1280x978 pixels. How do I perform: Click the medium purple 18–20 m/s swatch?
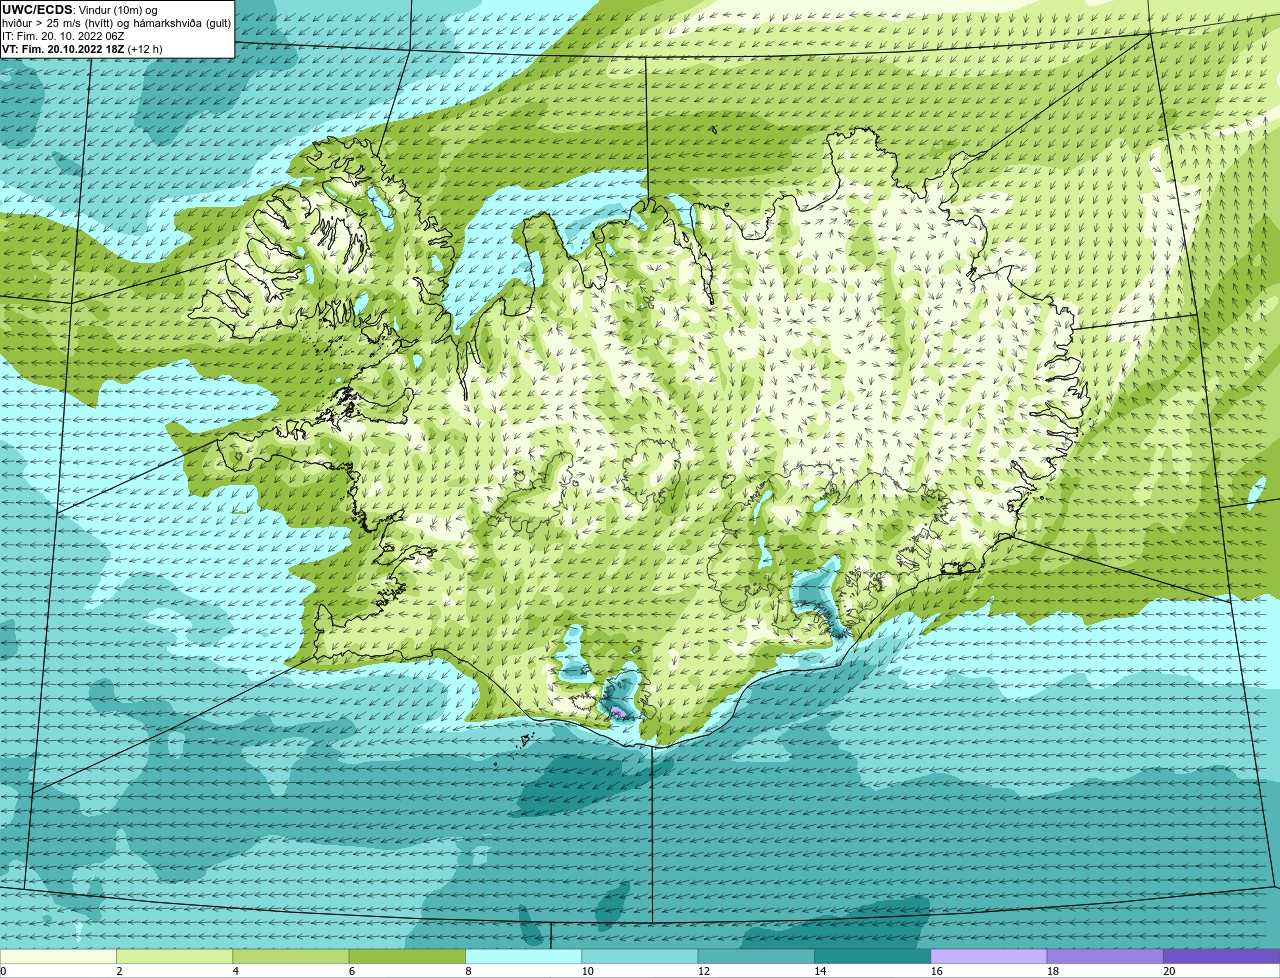click(x=1105, y=956)
